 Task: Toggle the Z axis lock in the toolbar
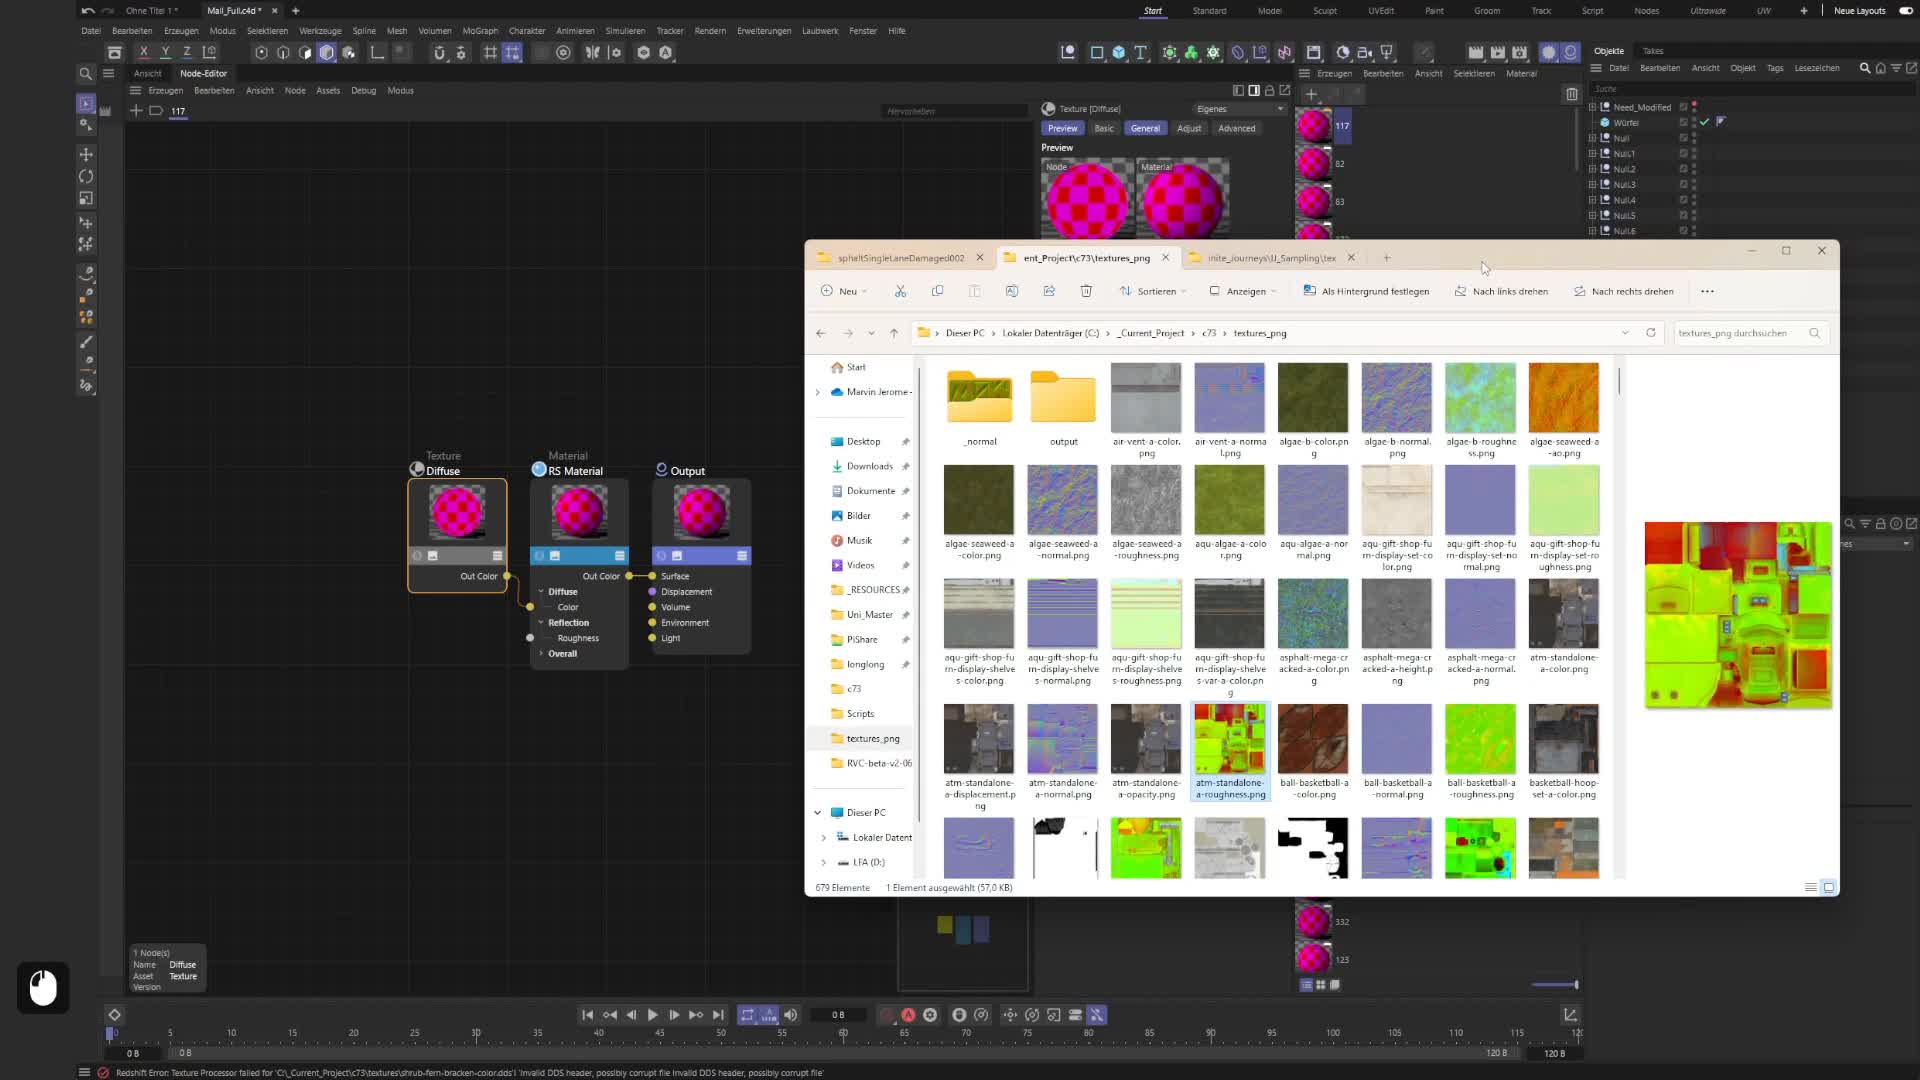pos(187,52)
